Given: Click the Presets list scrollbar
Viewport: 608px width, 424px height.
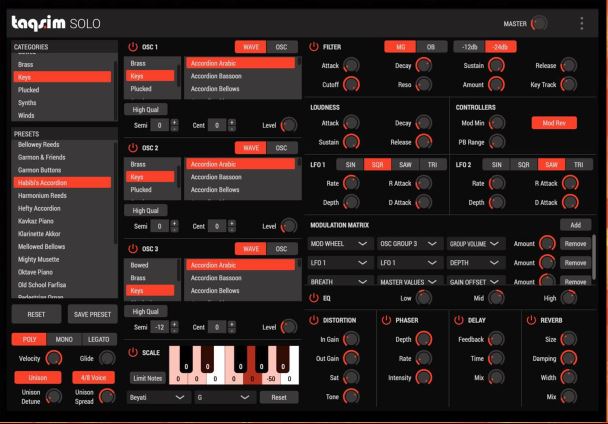Looking at the screenshot, I should 116,194.
